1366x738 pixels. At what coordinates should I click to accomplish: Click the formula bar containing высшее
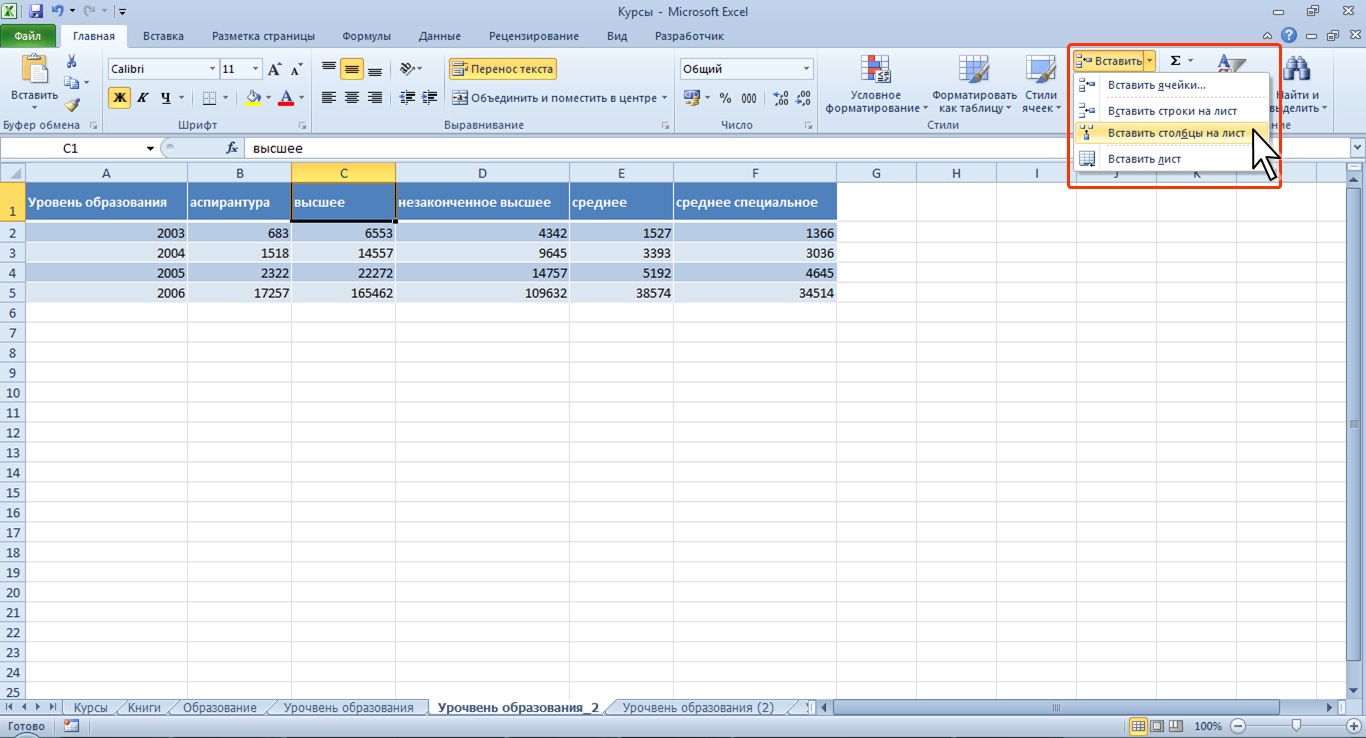click(x=795, y=148)
